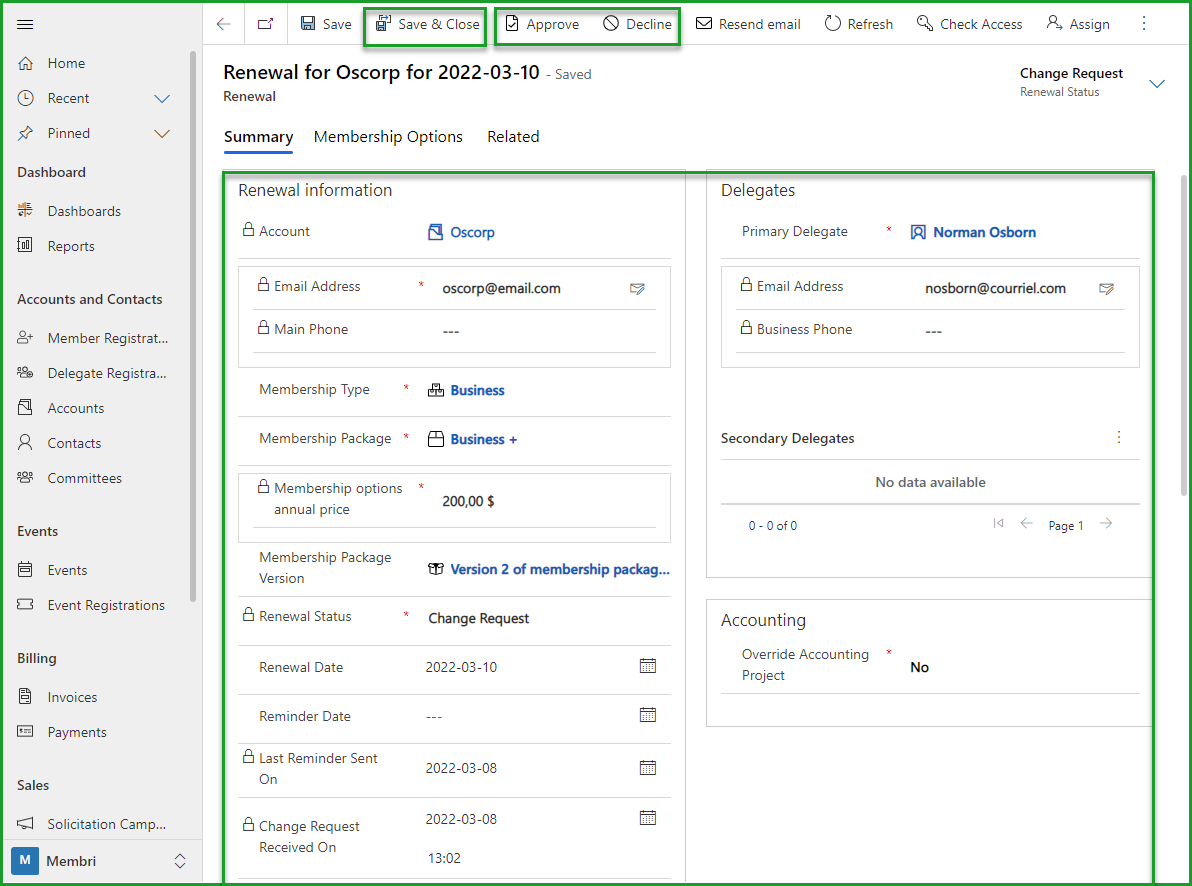
Task: Click the back arrow in command bar
Action: tap(224, 24)
